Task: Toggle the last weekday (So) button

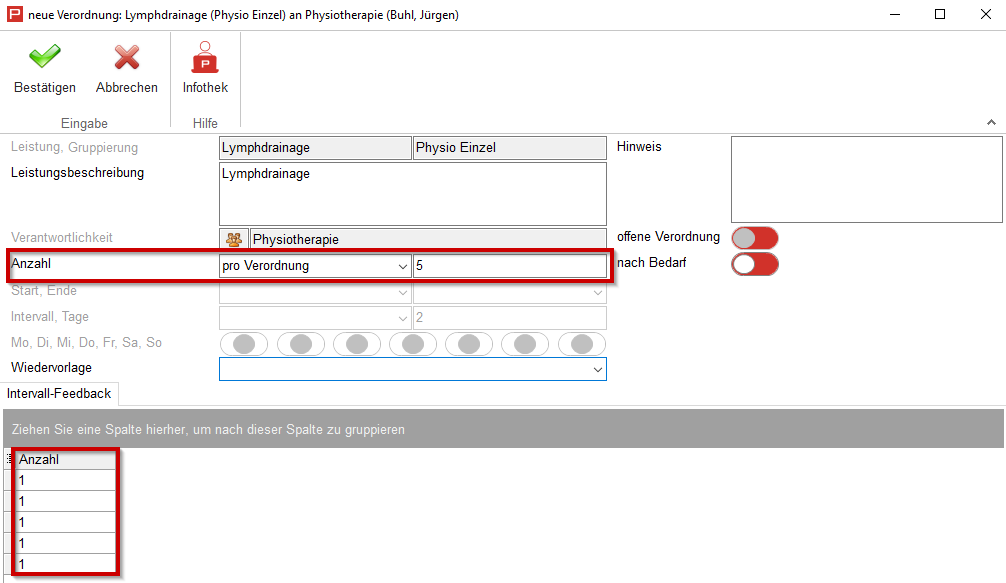Action: (x=581, y=344)
